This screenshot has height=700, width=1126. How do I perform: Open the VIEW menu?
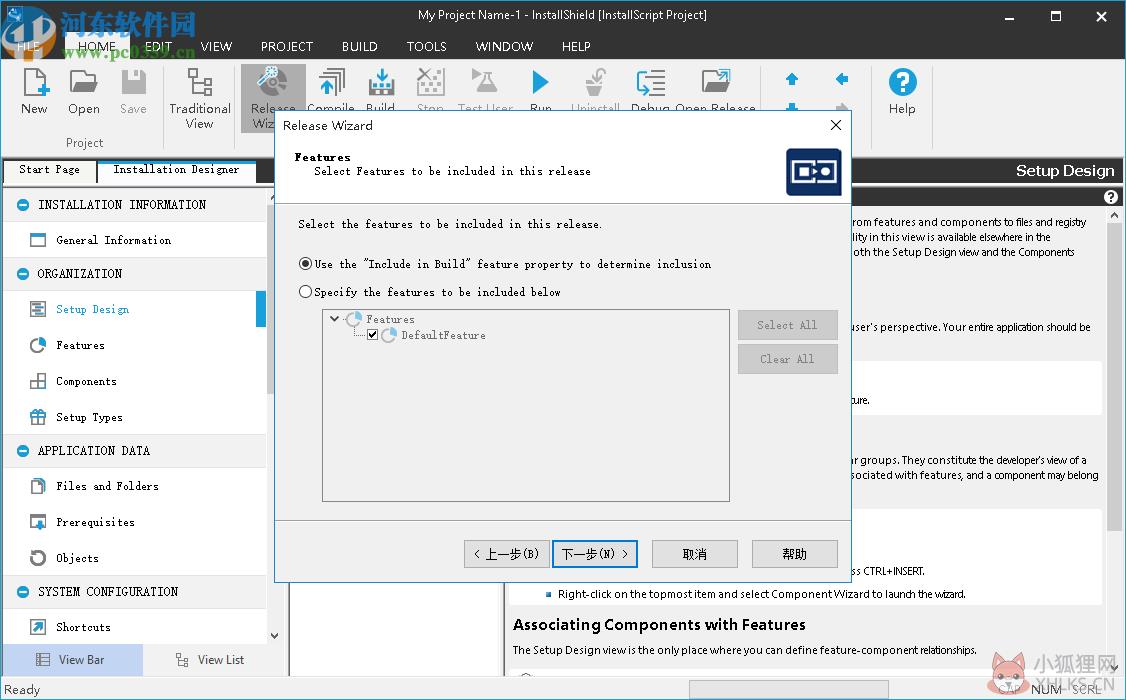point(216,47)
